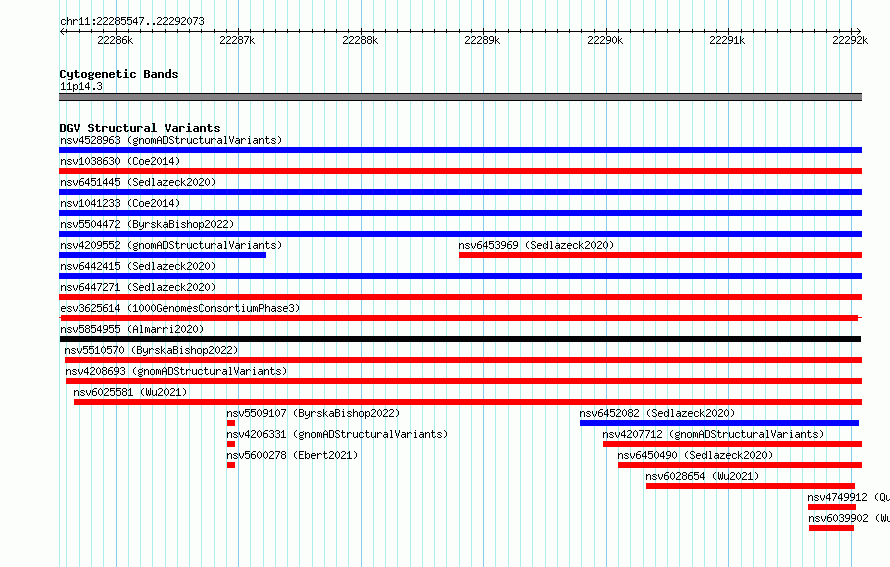
Task: Click the red nsv6450490 variant bar
Action: tap(740, 465)
